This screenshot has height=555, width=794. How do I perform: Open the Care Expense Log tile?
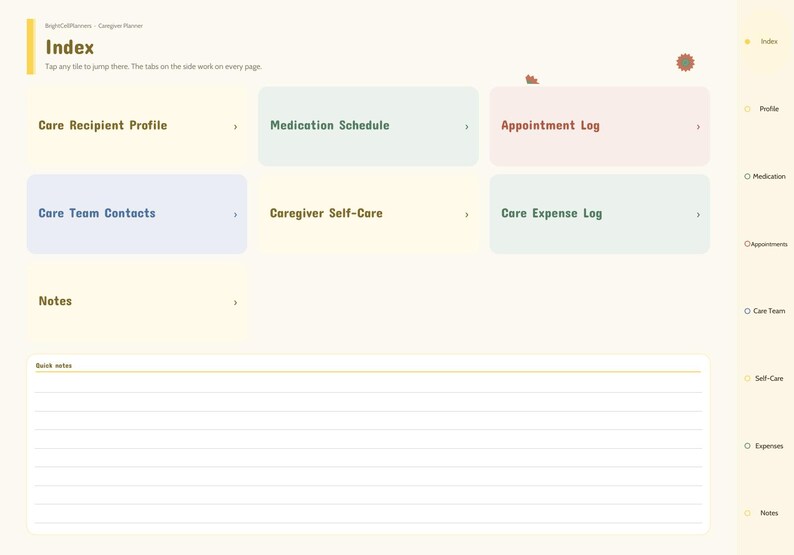600,214
